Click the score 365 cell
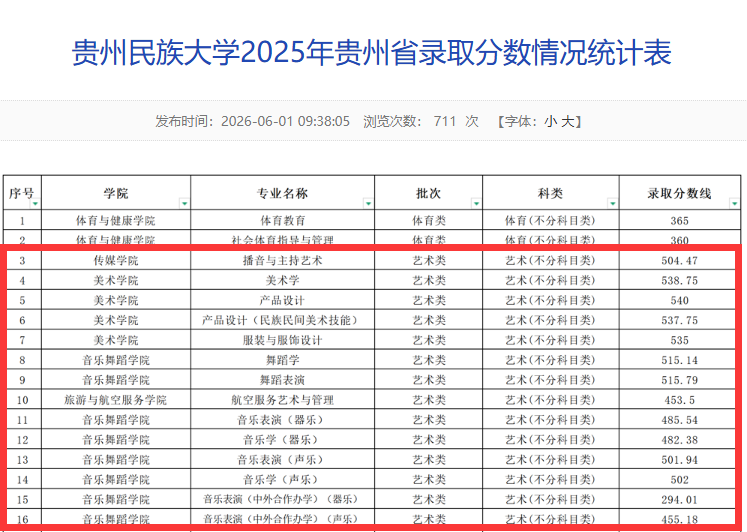This screenshot has width=747, height=532. click(x=680, y=221)
